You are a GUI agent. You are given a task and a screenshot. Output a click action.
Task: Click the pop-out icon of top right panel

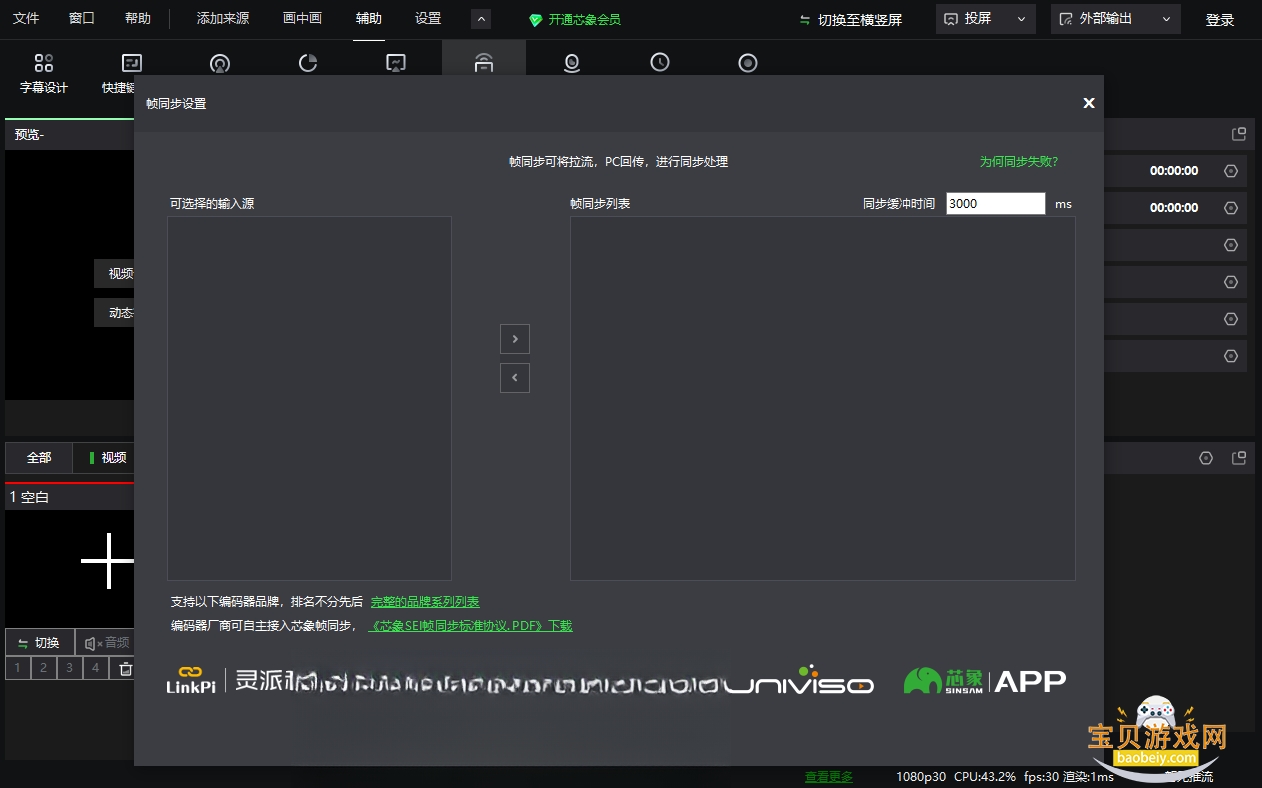click(1239, 134)
